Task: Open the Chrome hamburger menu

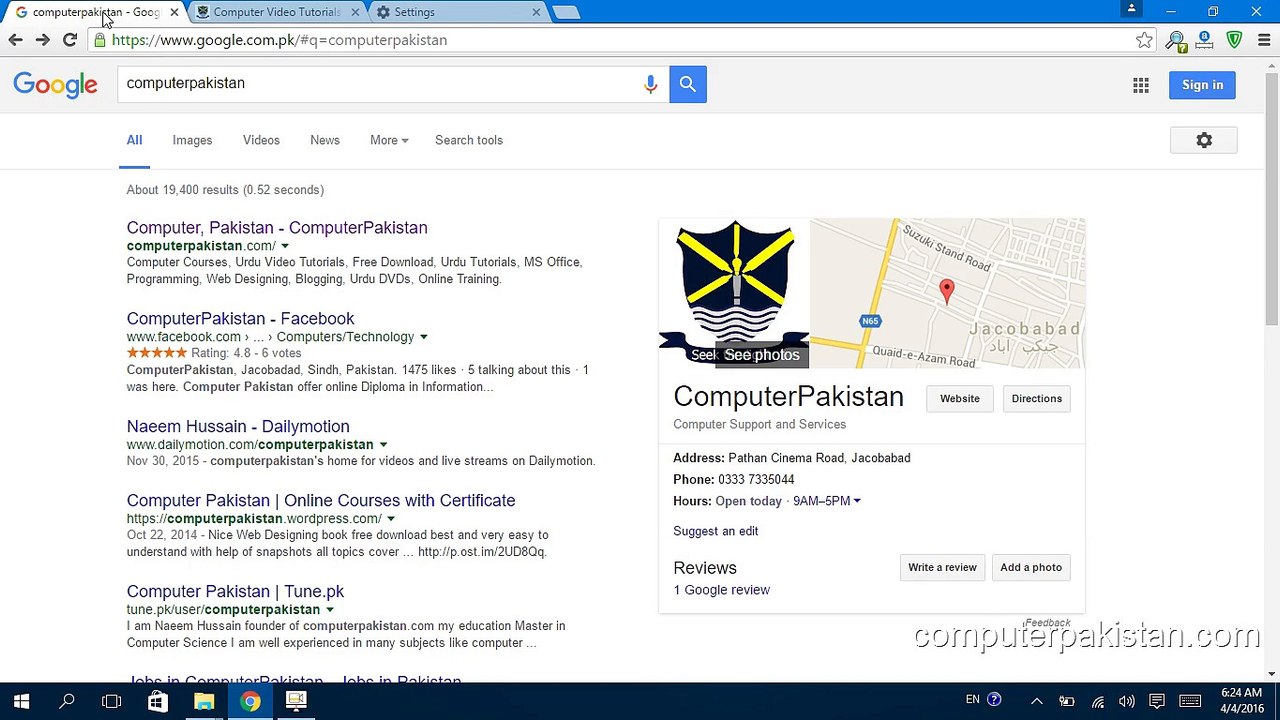Action: point(1265,40)
